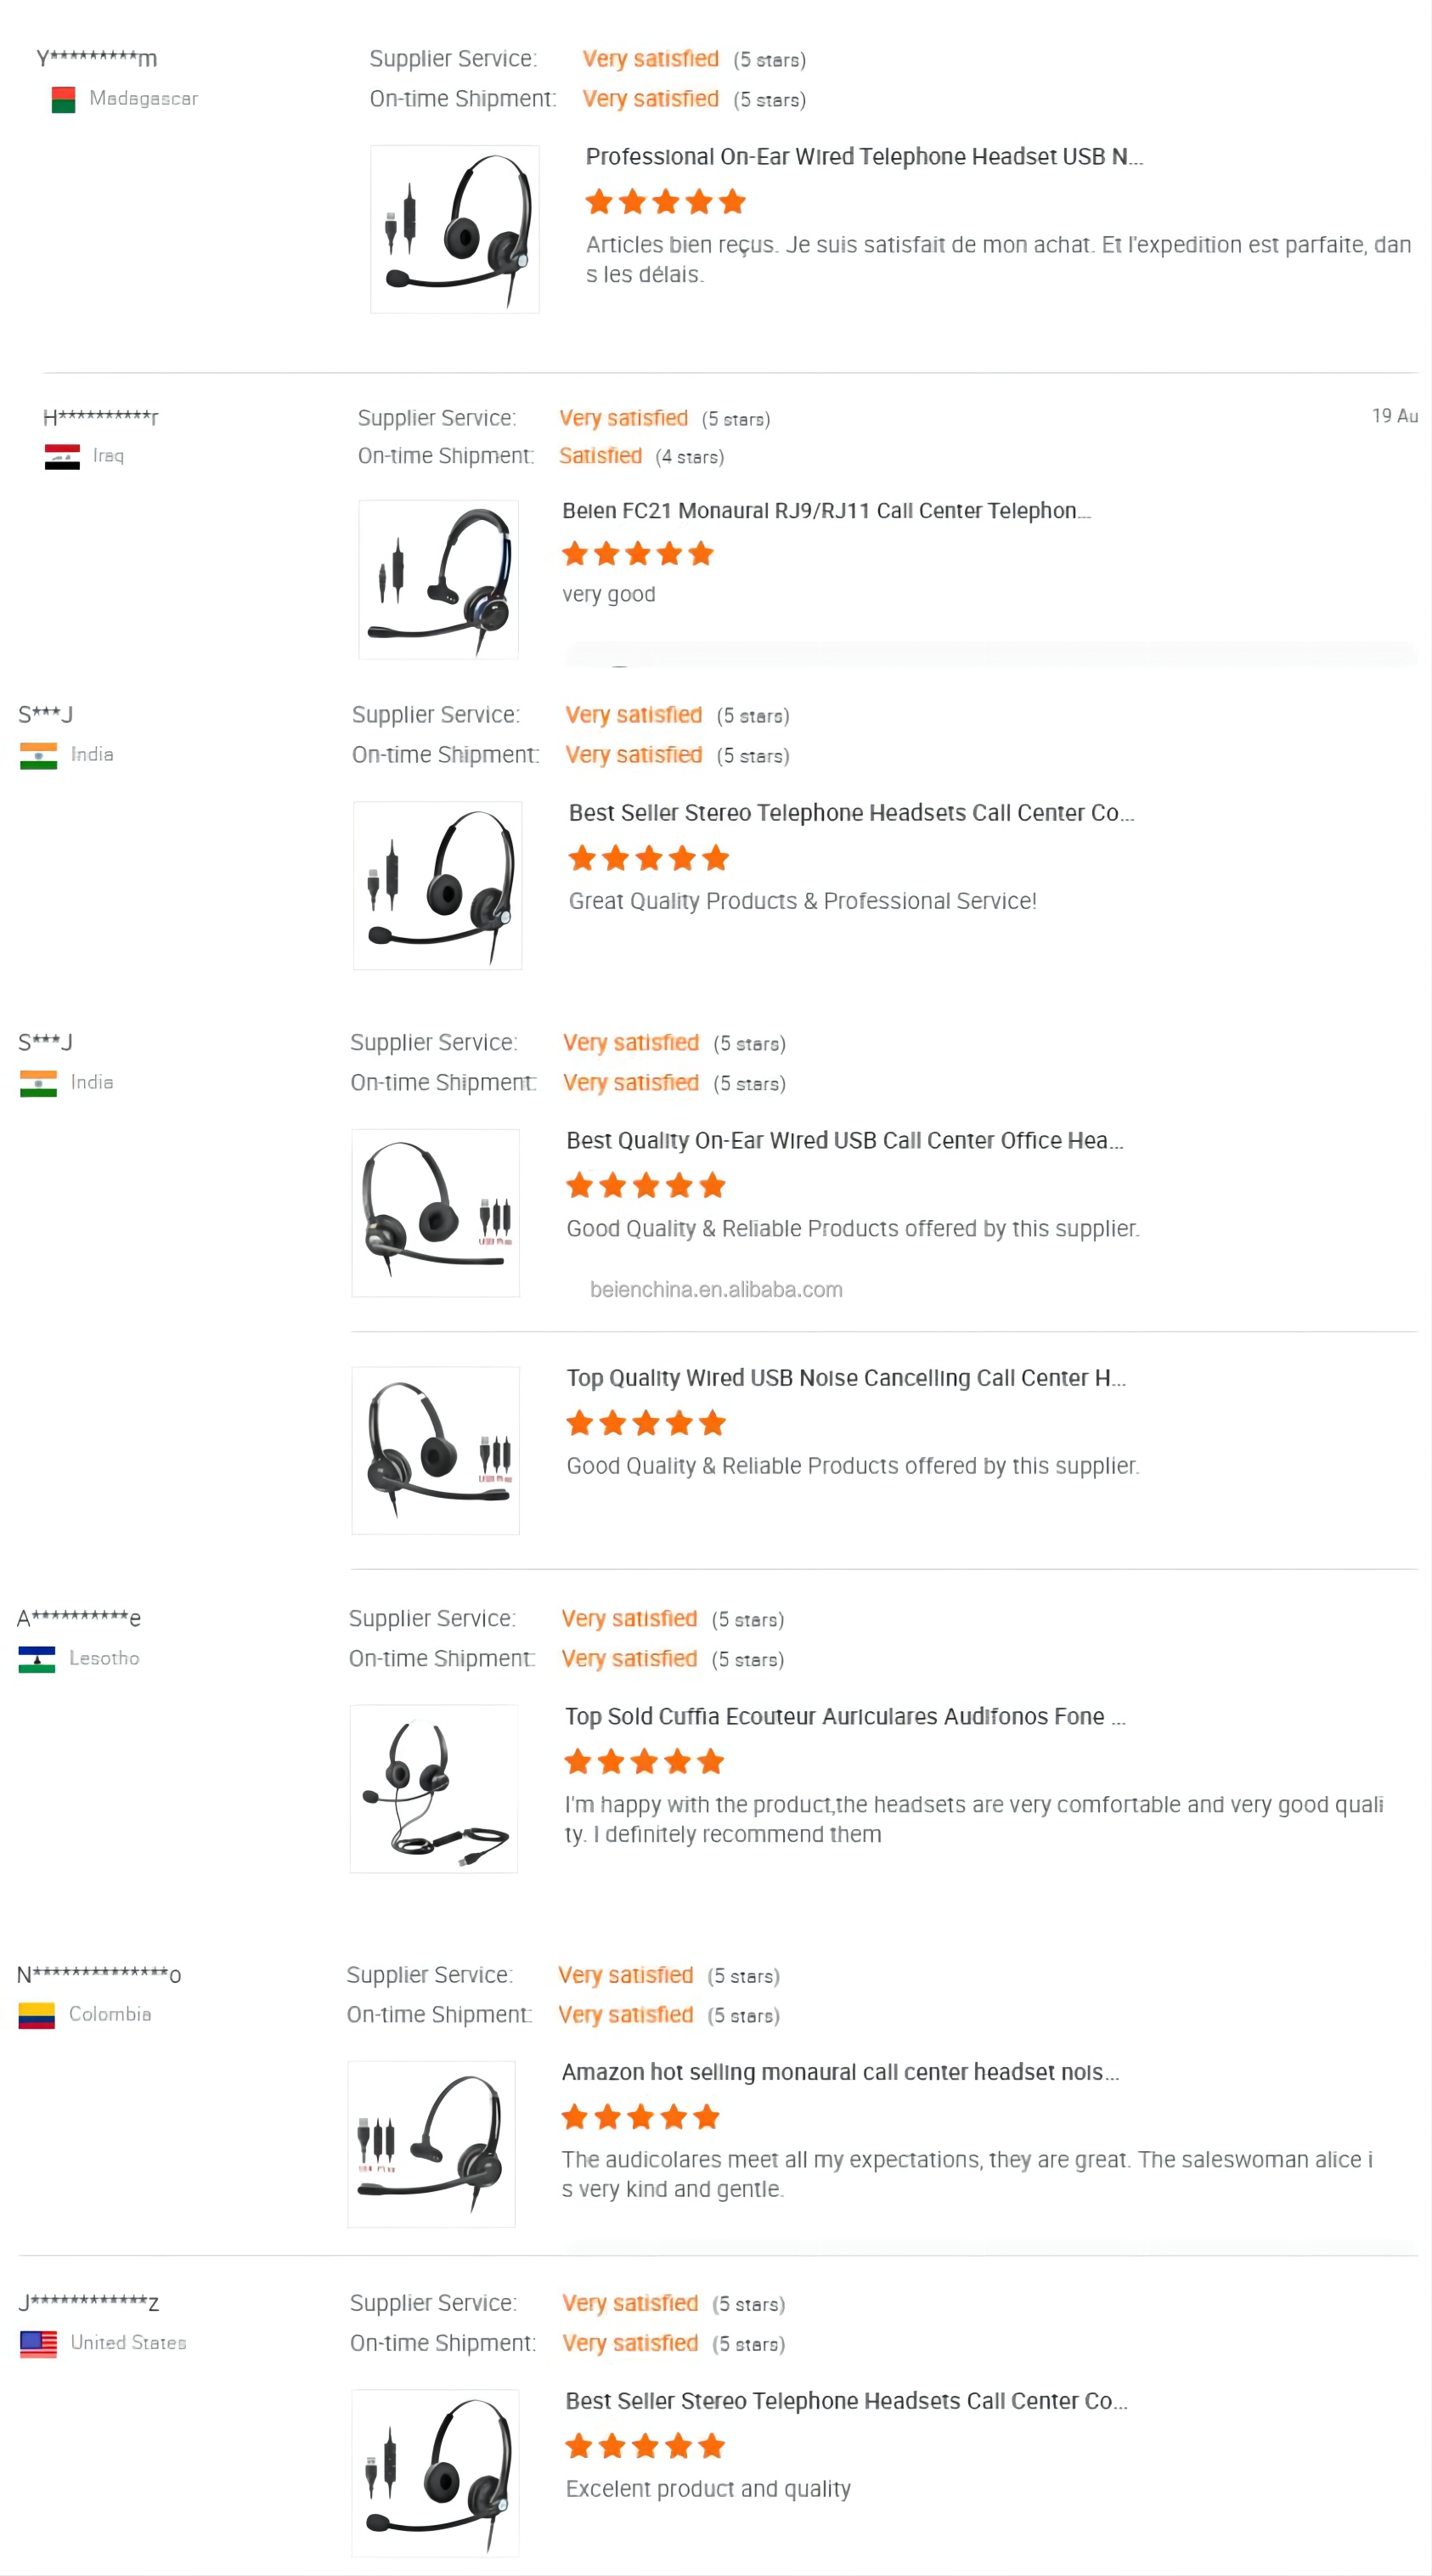Image resolution: width=1432 pixels, height=2576 pixels.
Task: Click the Top Sold Cuffia headset thumbnail
Action: click(433, 1788)
